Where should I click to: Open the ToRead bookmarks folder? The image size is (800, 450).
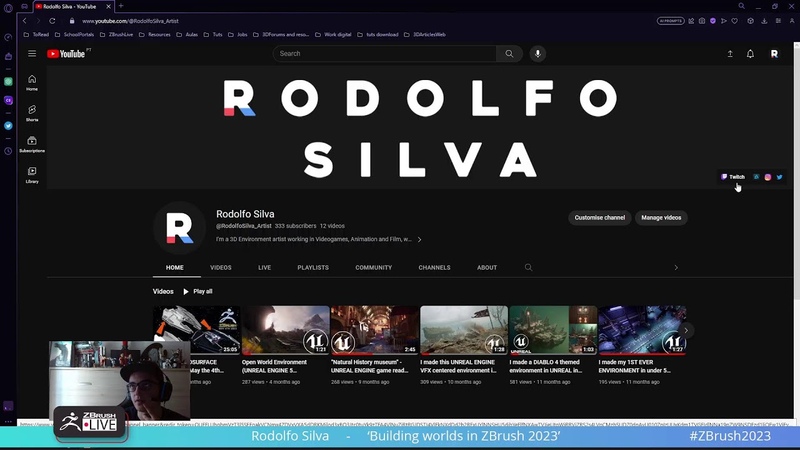pyautogui.click(x=36, y=35)
